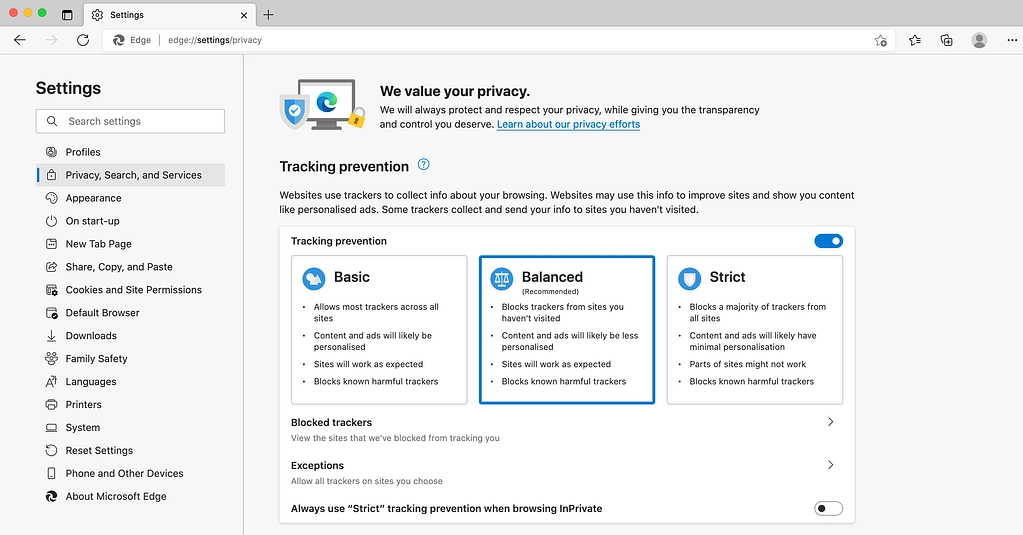Click the Appearance palette icon
This screenshot has width=1023, height=535.
(x=52, y=198)
